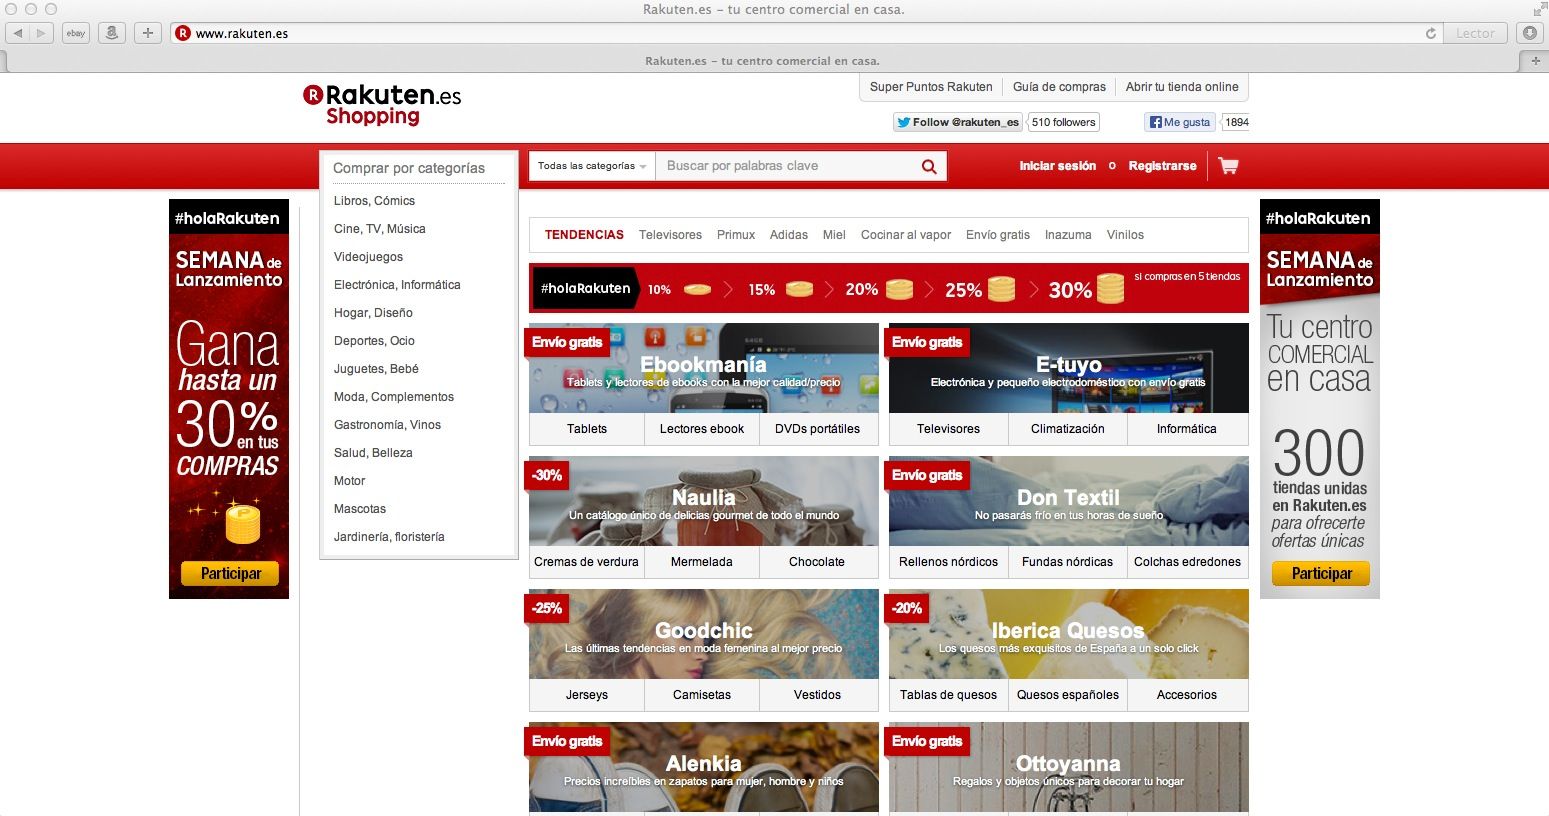The height and width of the screenshot is (816, 1549).
Task: Click the eBay bookmark toolbar button
Action: coord(75,33)
